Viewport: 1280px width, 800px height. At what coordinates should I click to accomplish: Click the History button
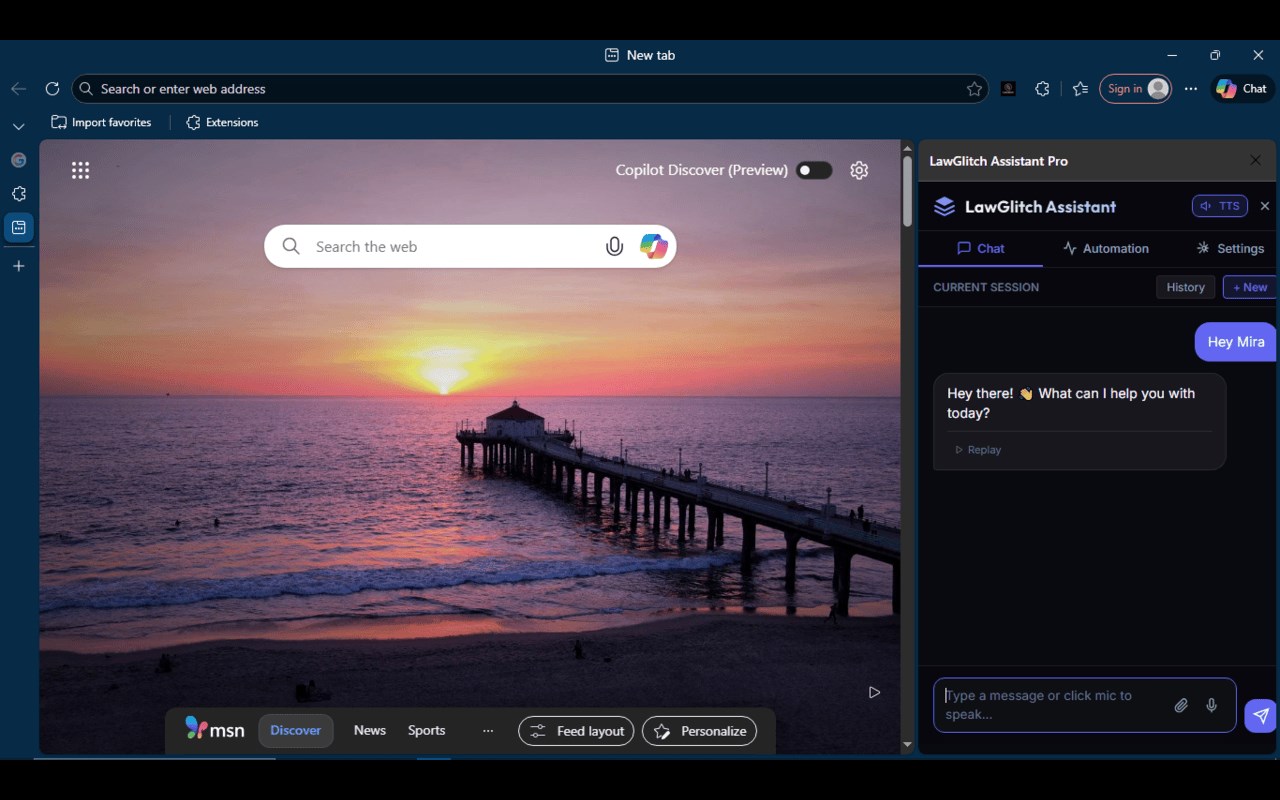1185,287
